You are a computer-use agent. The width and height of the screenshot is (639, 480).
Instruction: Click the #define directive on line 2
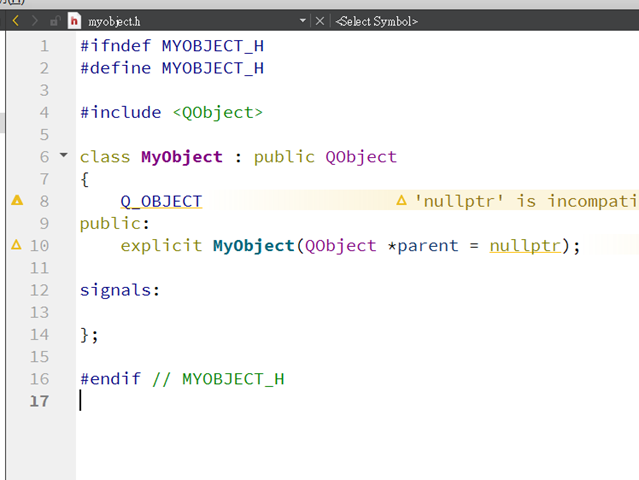tap(115, 68)
